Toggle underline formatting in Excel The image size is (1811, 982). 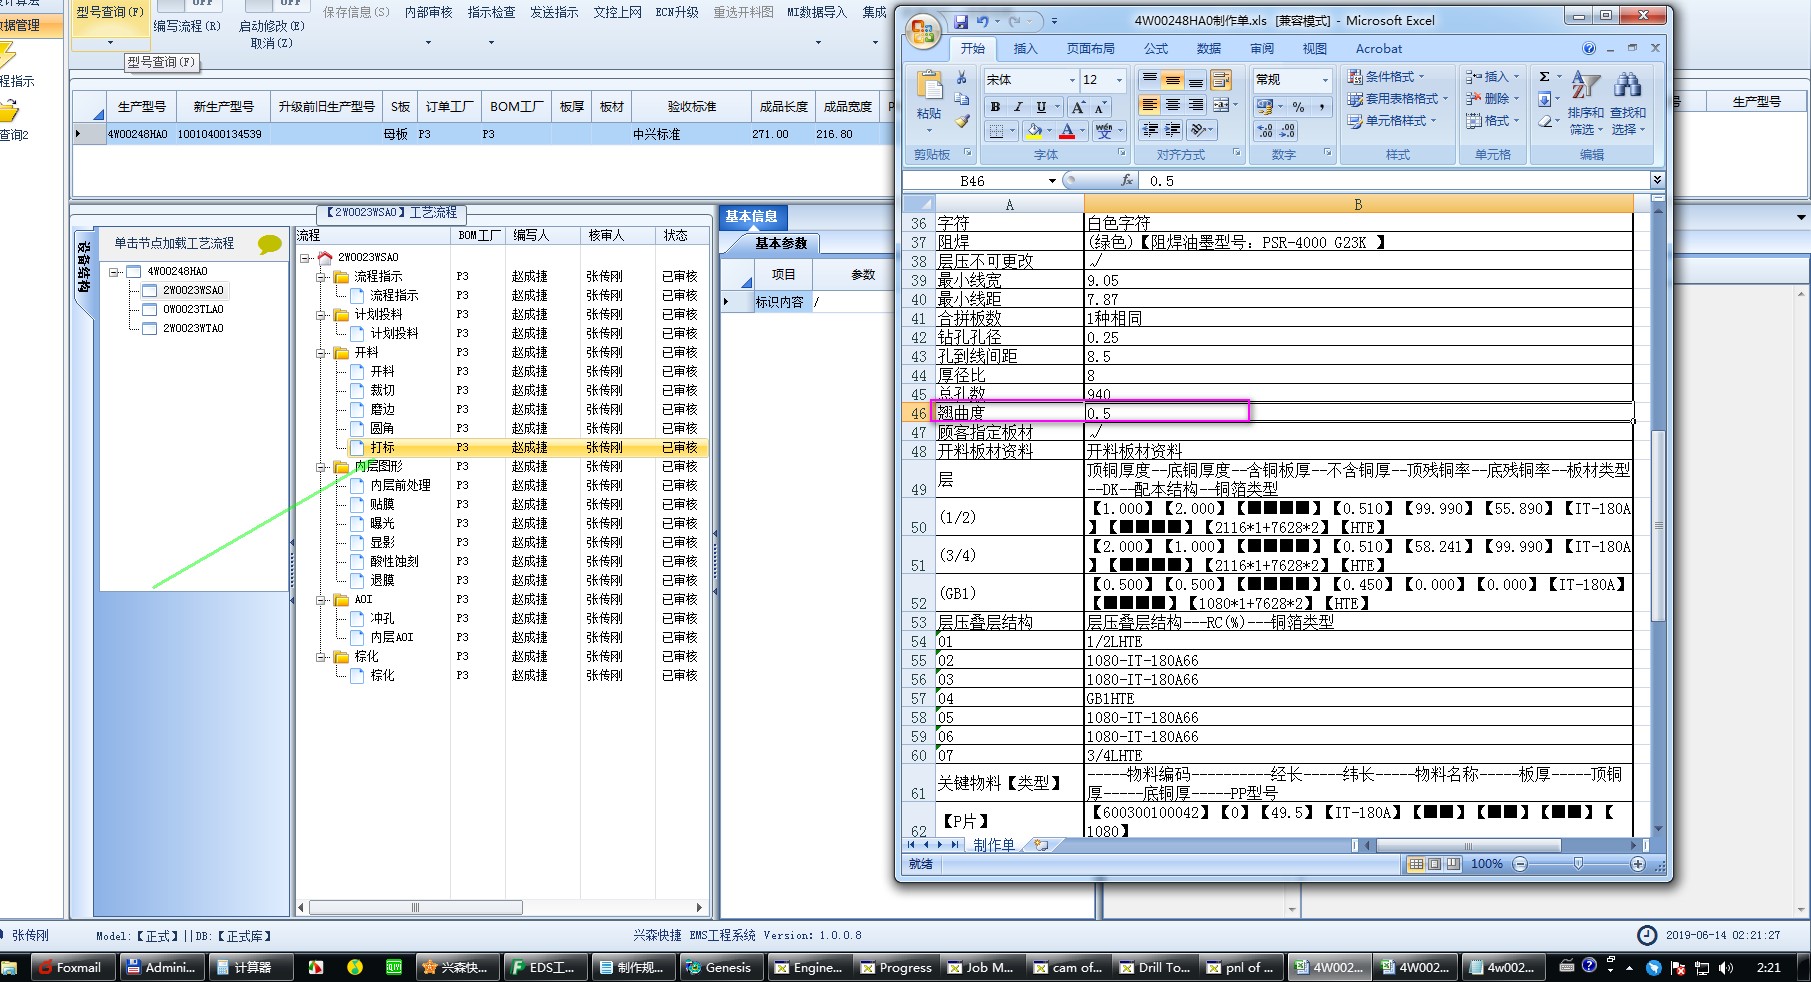(x=1041, y=107)
